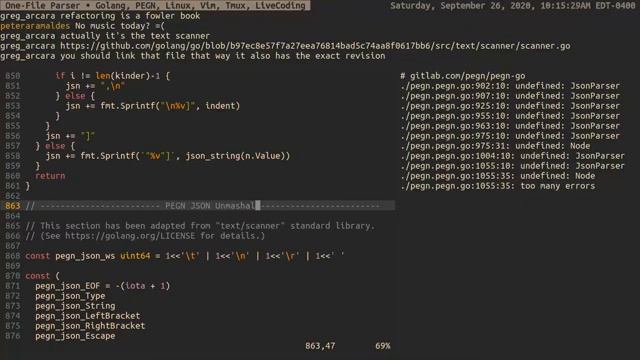Click 'pegn_json_Escape' on line 876
This screenshot has width=640, height=360.
point(75,336)
